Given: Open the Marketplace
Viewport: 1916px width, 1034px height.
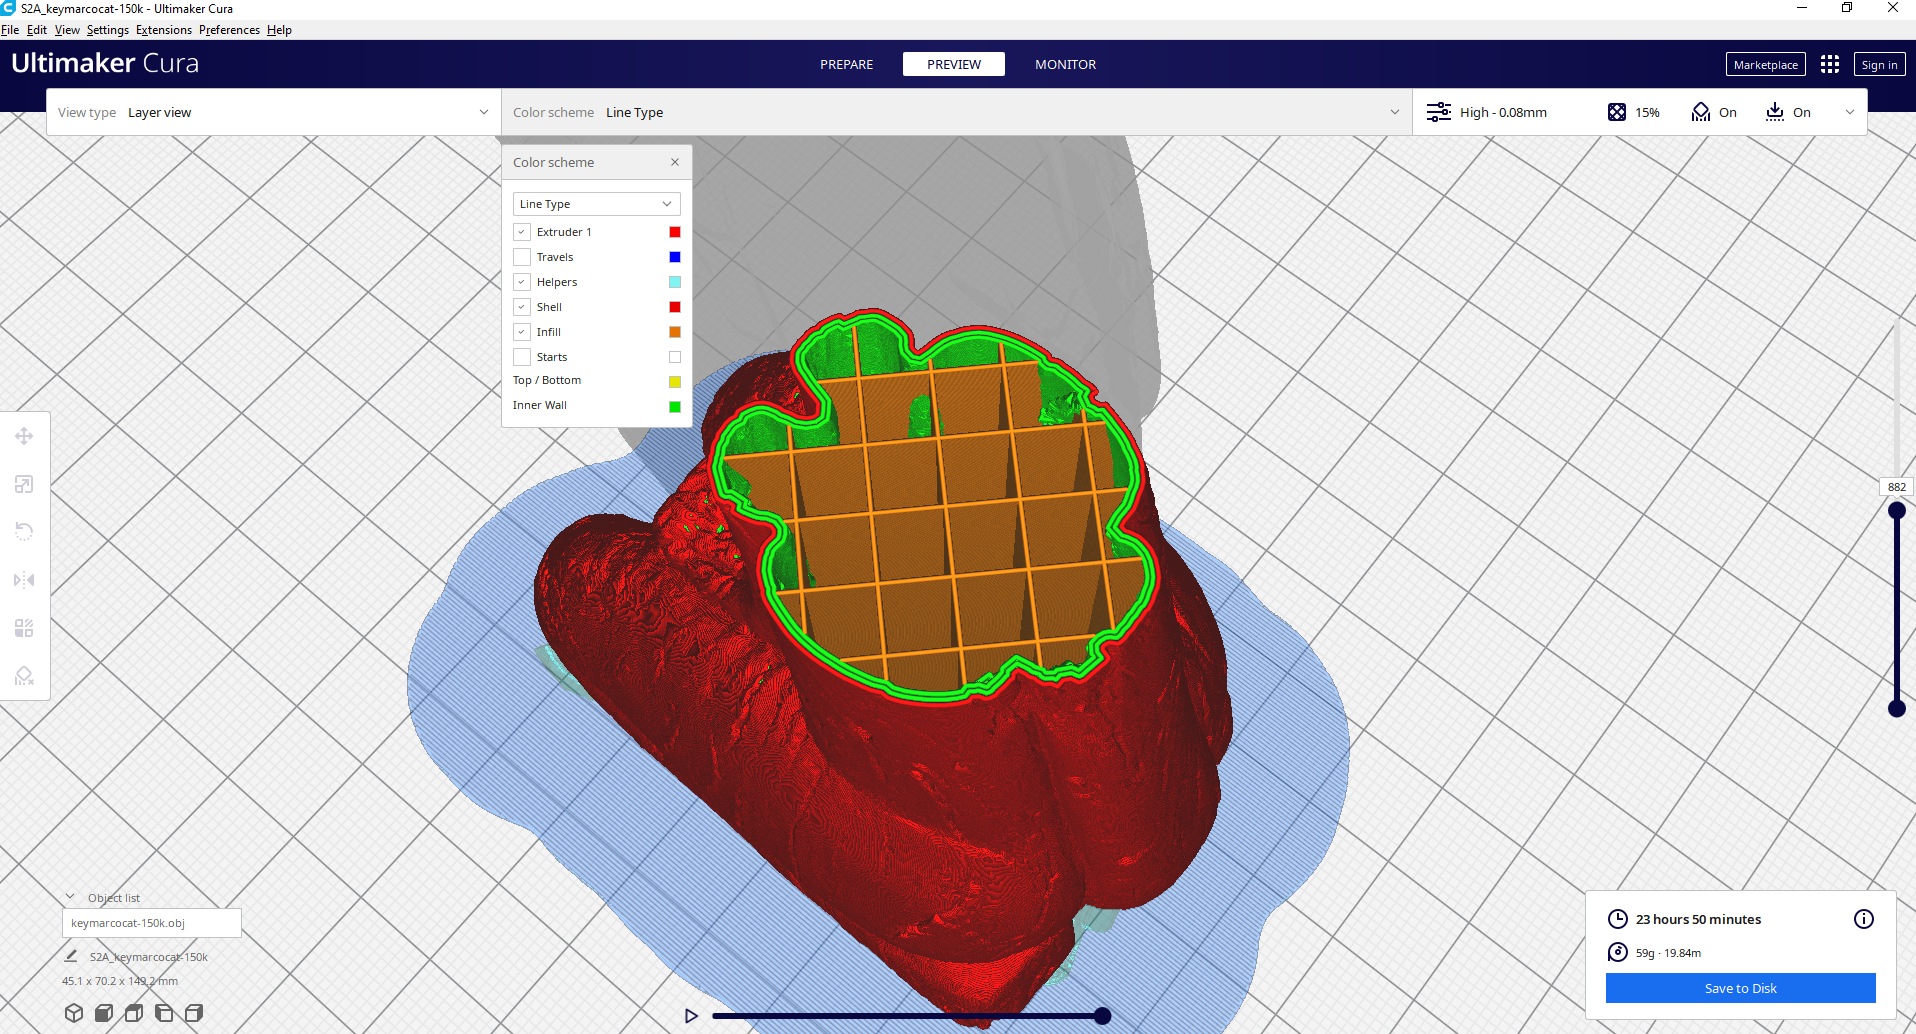Looking at the screenshot, I should [x=1765, y=64].
